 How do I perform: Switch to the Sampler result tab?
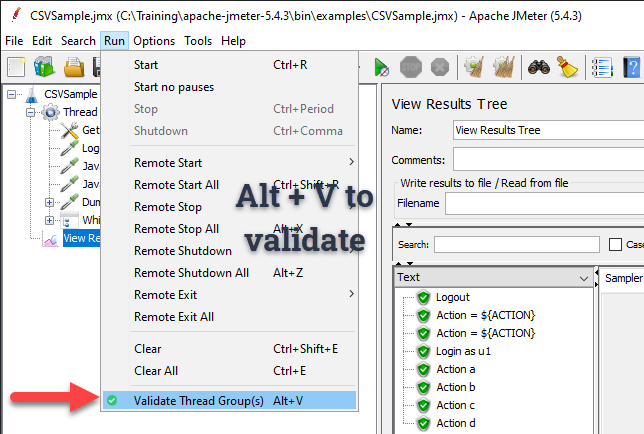(x=623, y=278)
